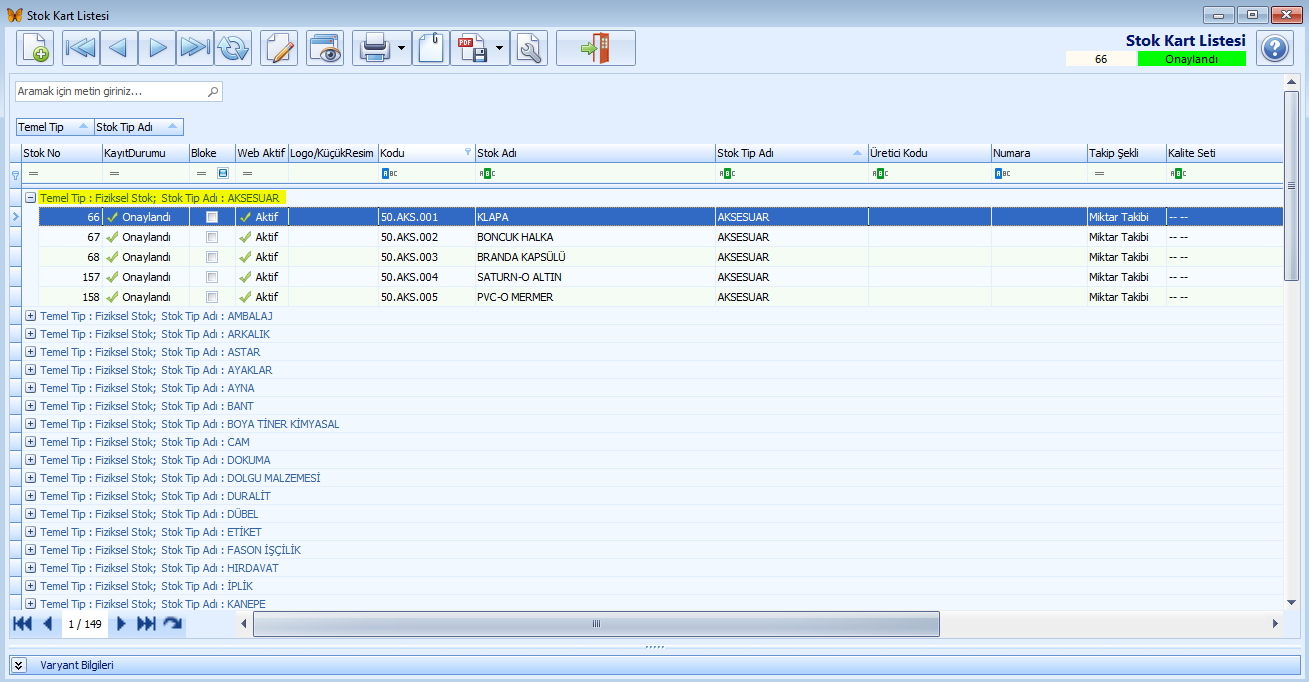Click the DOLGU MALZEMESİ group row
1309x682 pixels.
pos(652,478)
